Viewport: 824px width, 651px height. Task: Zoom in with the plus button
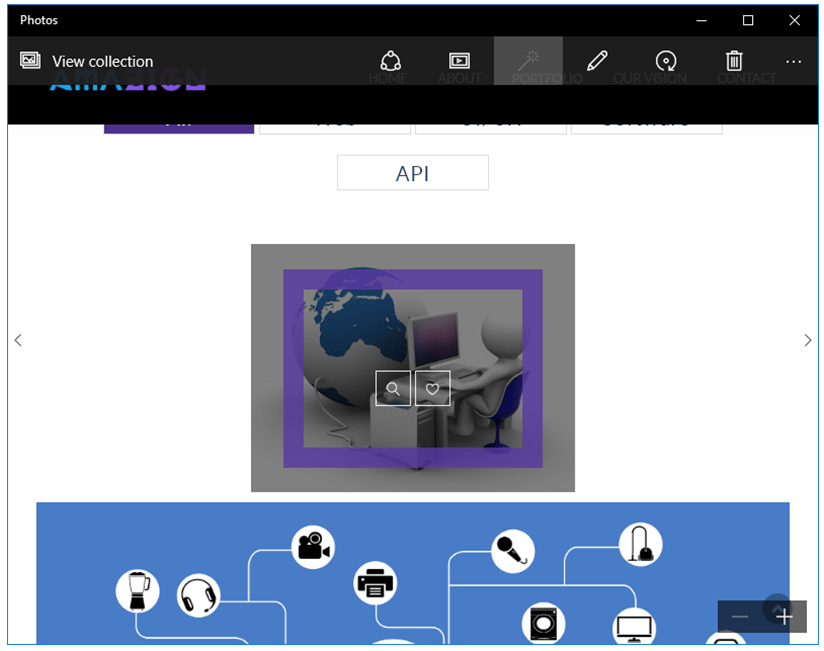coord(784,616)
